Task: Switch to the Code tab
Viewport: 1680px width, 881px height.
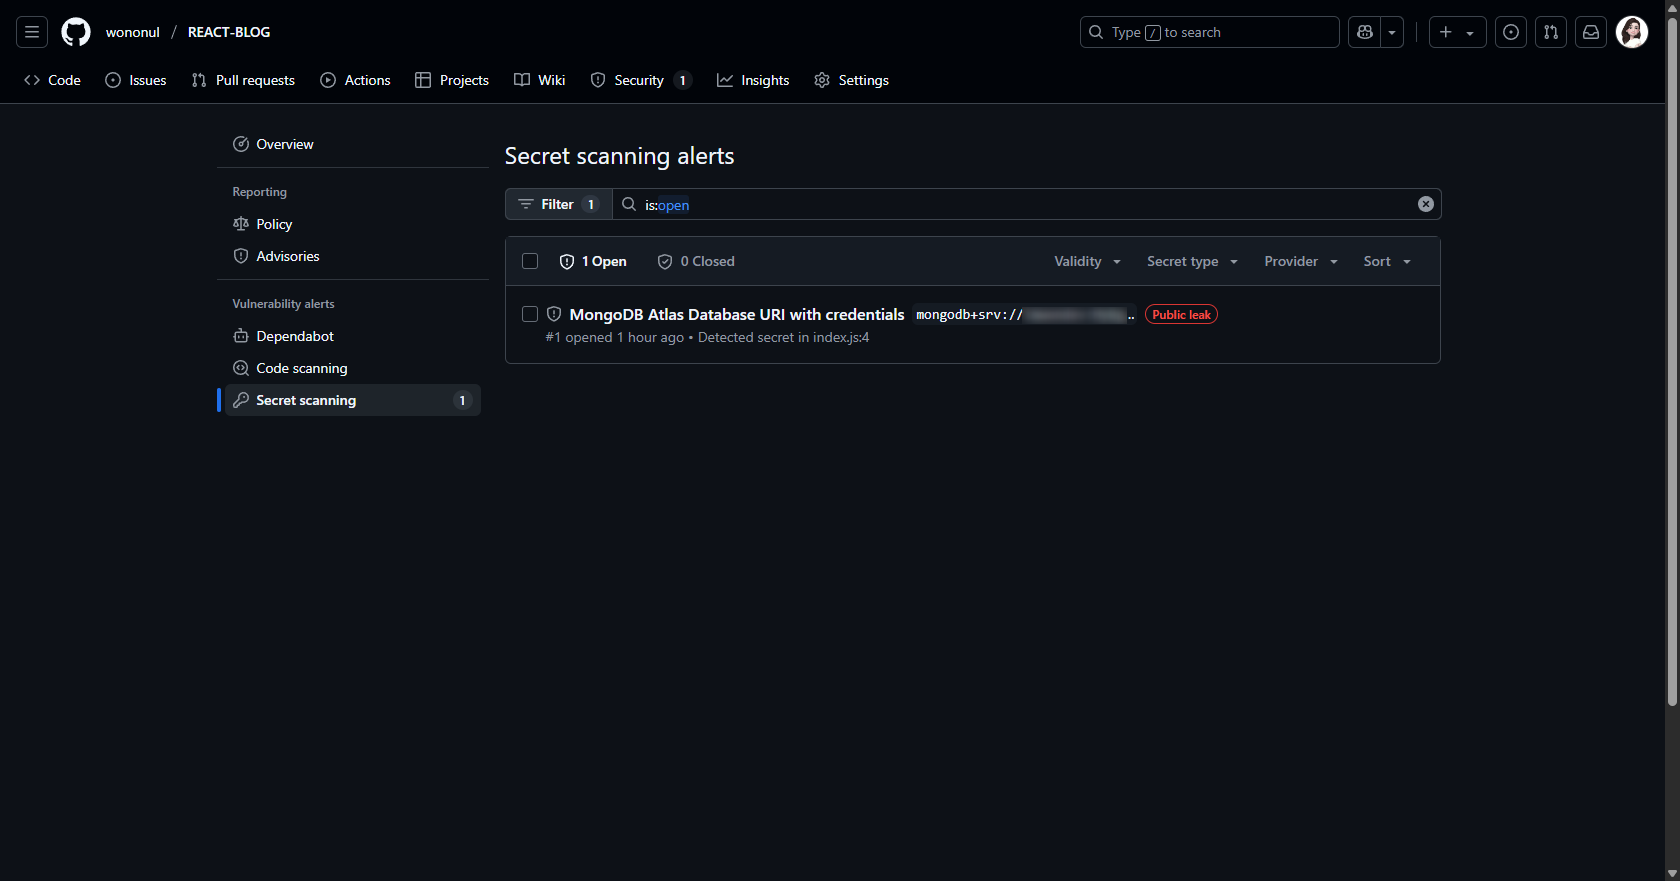Action: click(x=52, y=80)
